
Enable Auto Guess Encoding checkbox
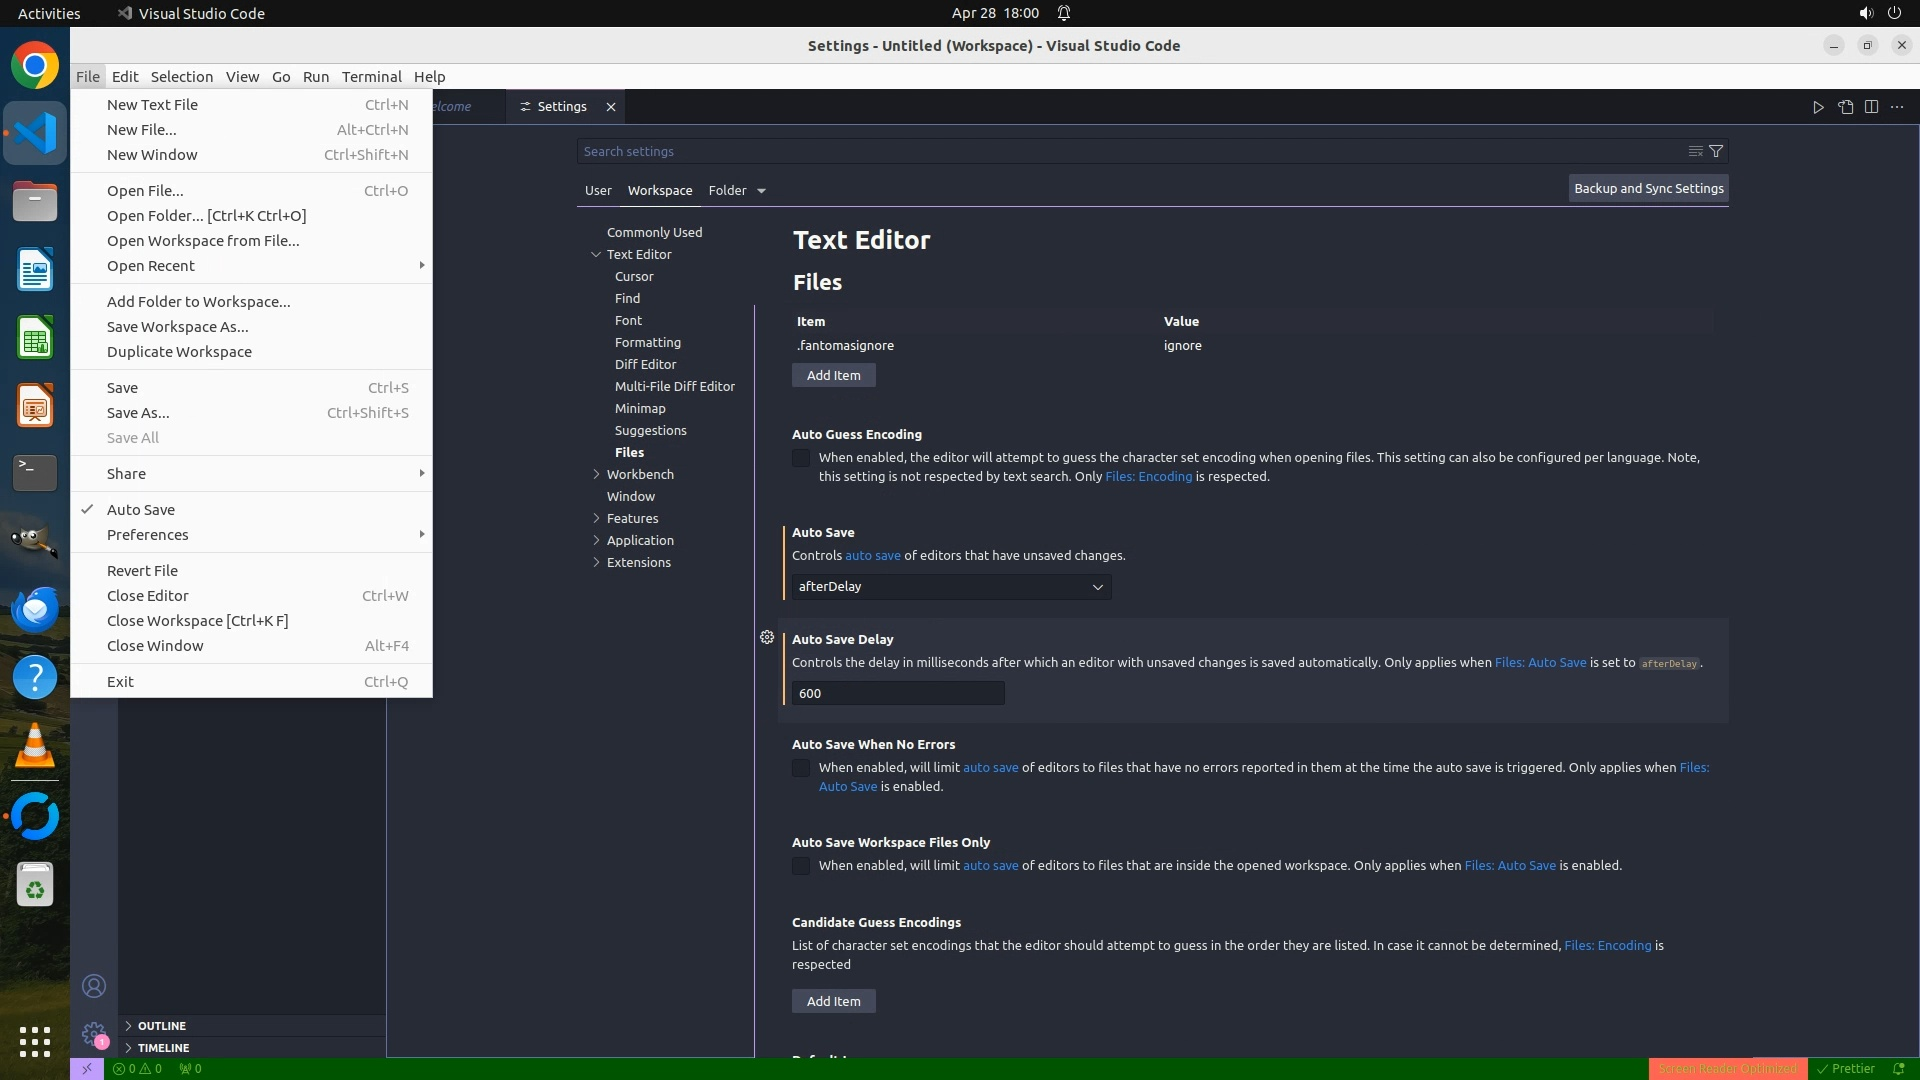click(x=801, y=459)
